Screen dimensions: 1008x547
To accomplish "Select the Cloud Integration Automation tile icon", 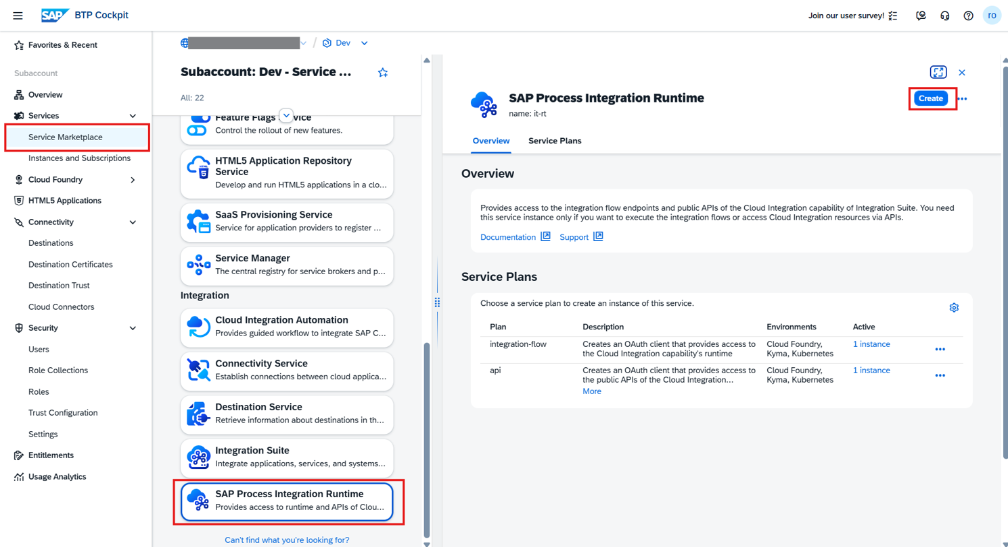I will coord(199,327).
